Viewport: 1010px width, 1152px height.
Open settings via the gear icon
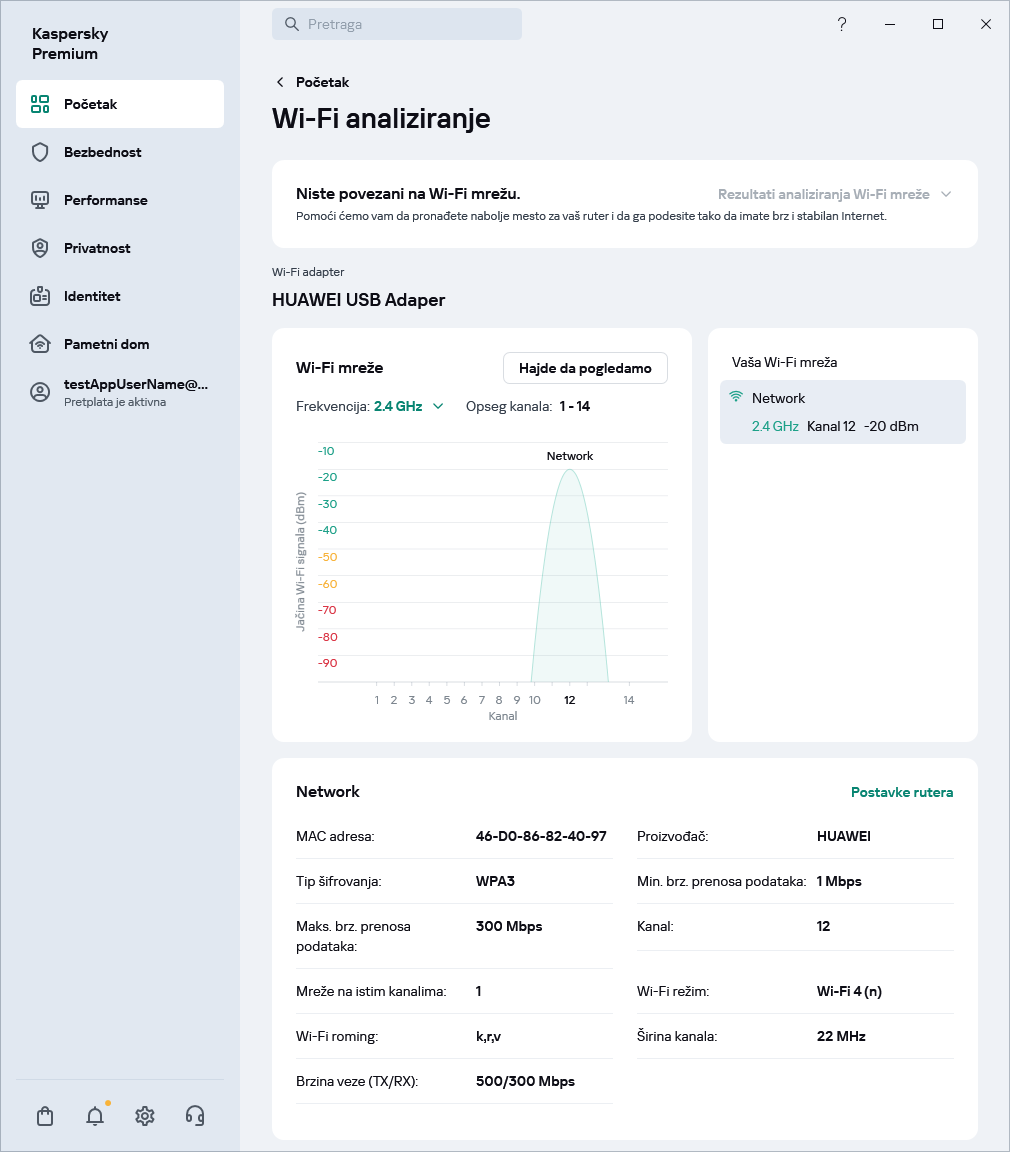(x=145, y=1116)
